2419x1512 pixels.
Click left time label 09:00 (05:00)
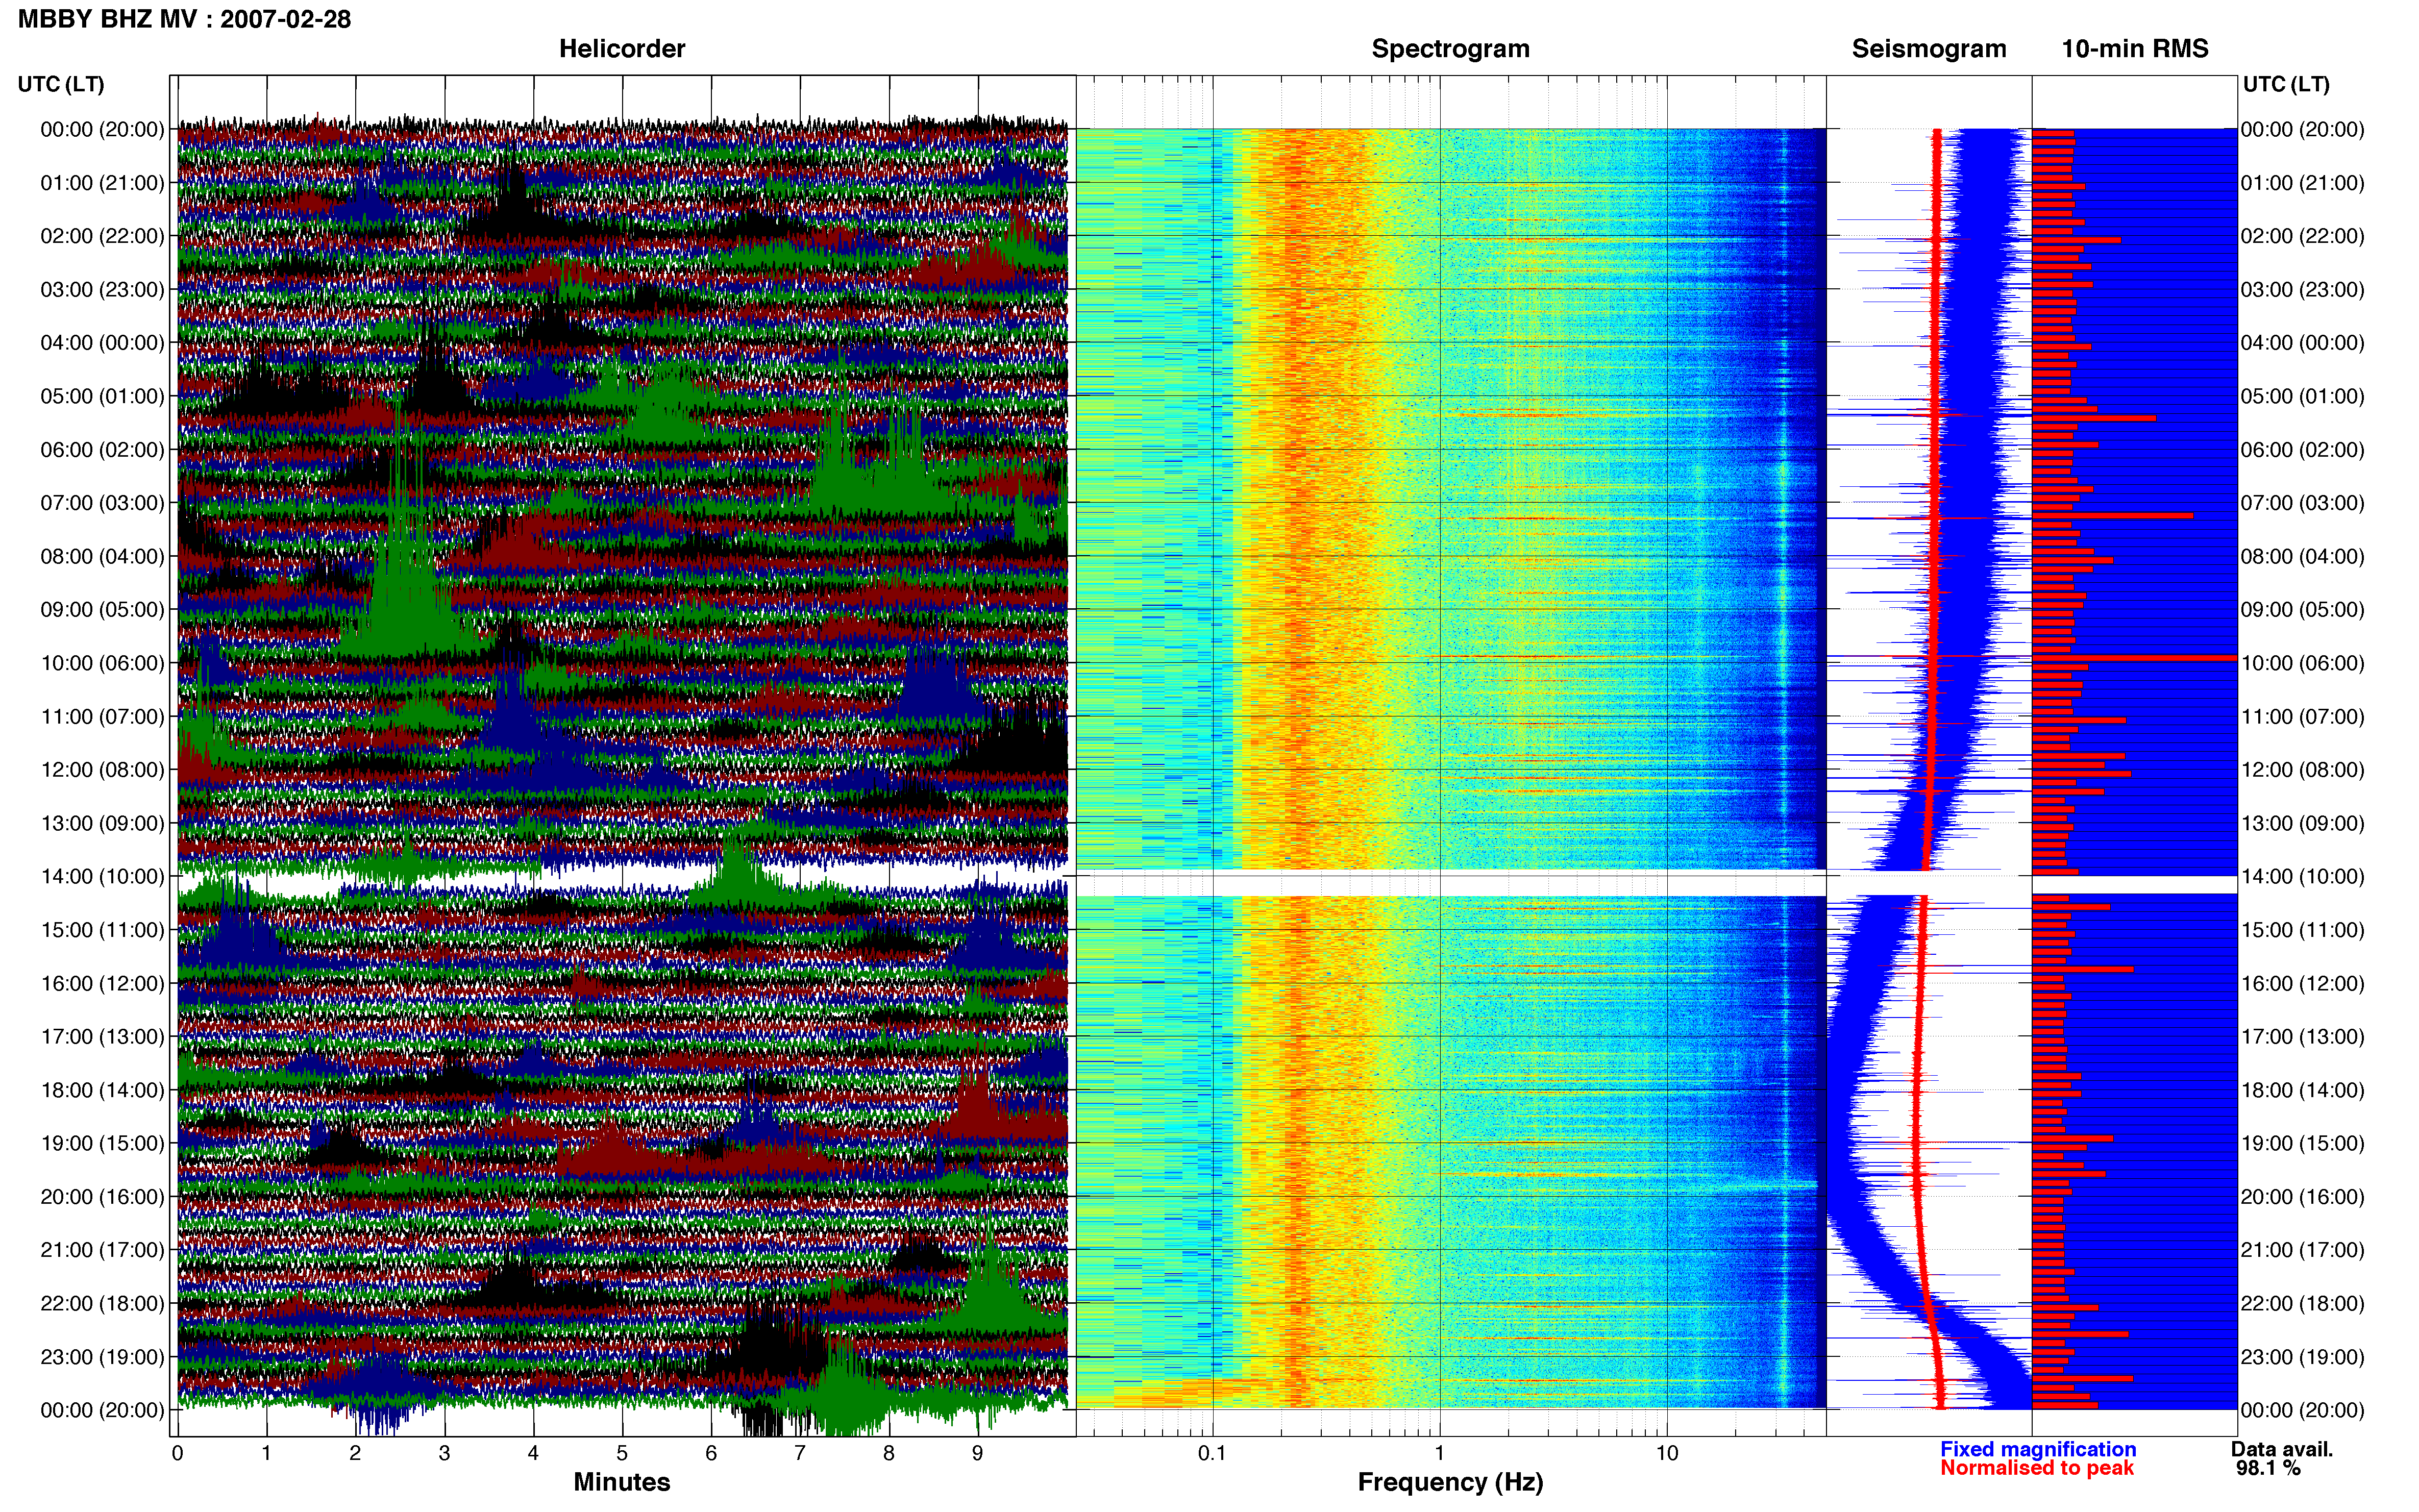point(102,610)
